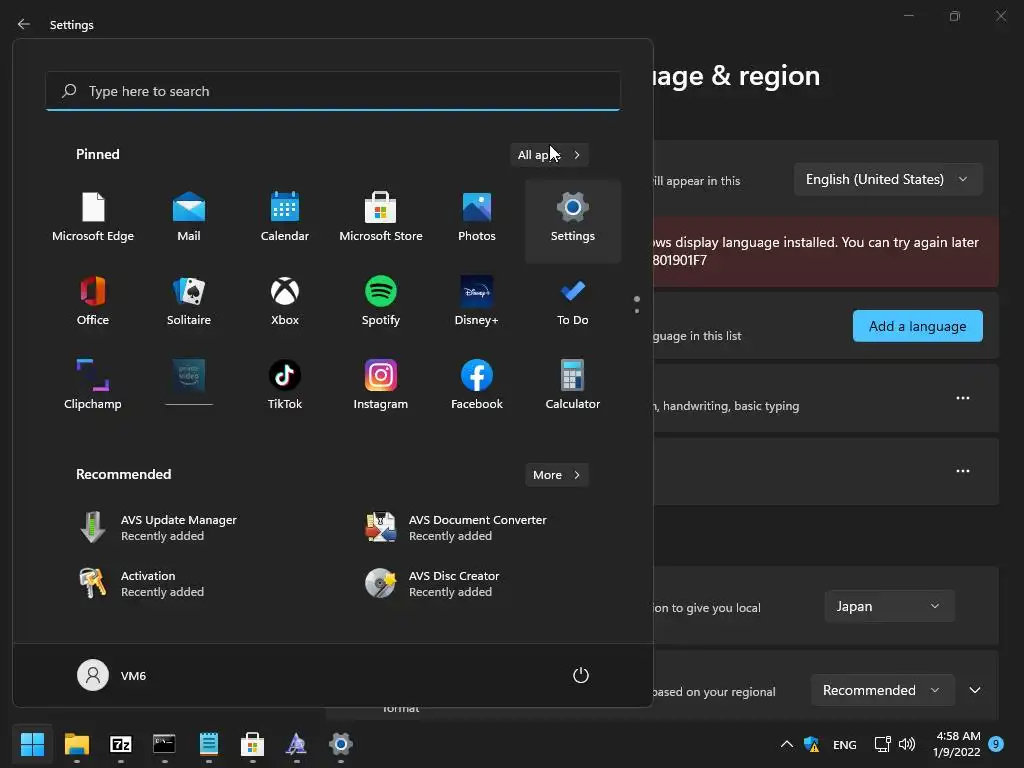
Task: Open the Recommended regional format dropdown
Action: click(882, 690)
